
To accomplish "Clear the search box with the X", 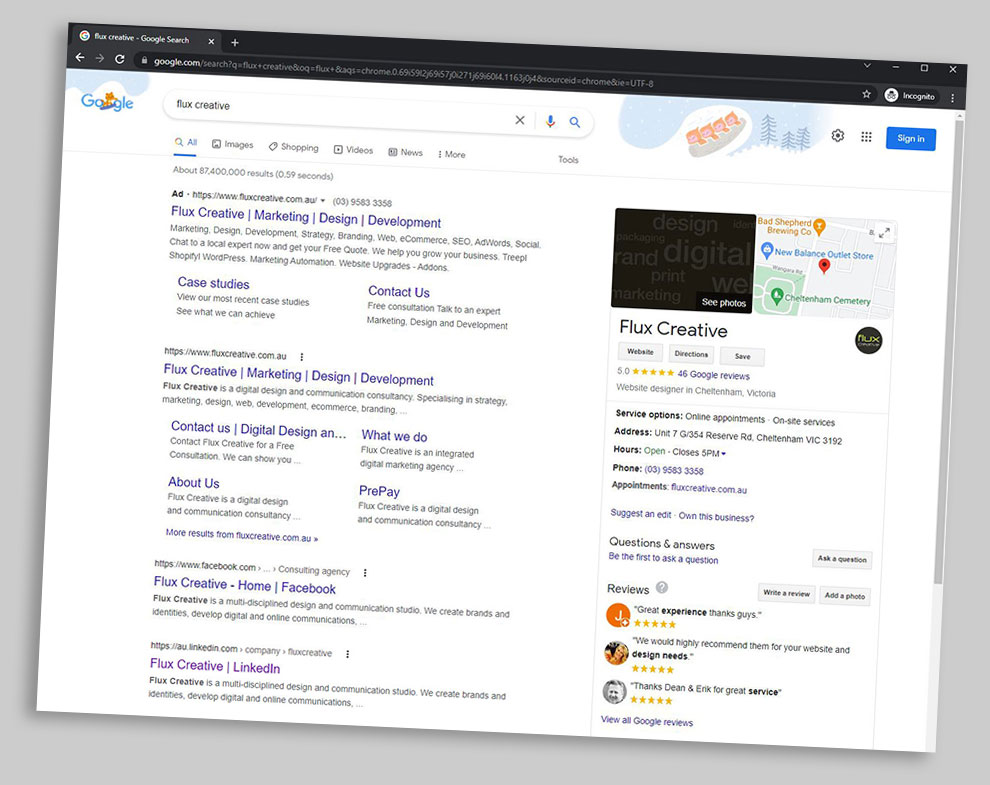I will 520,120.
